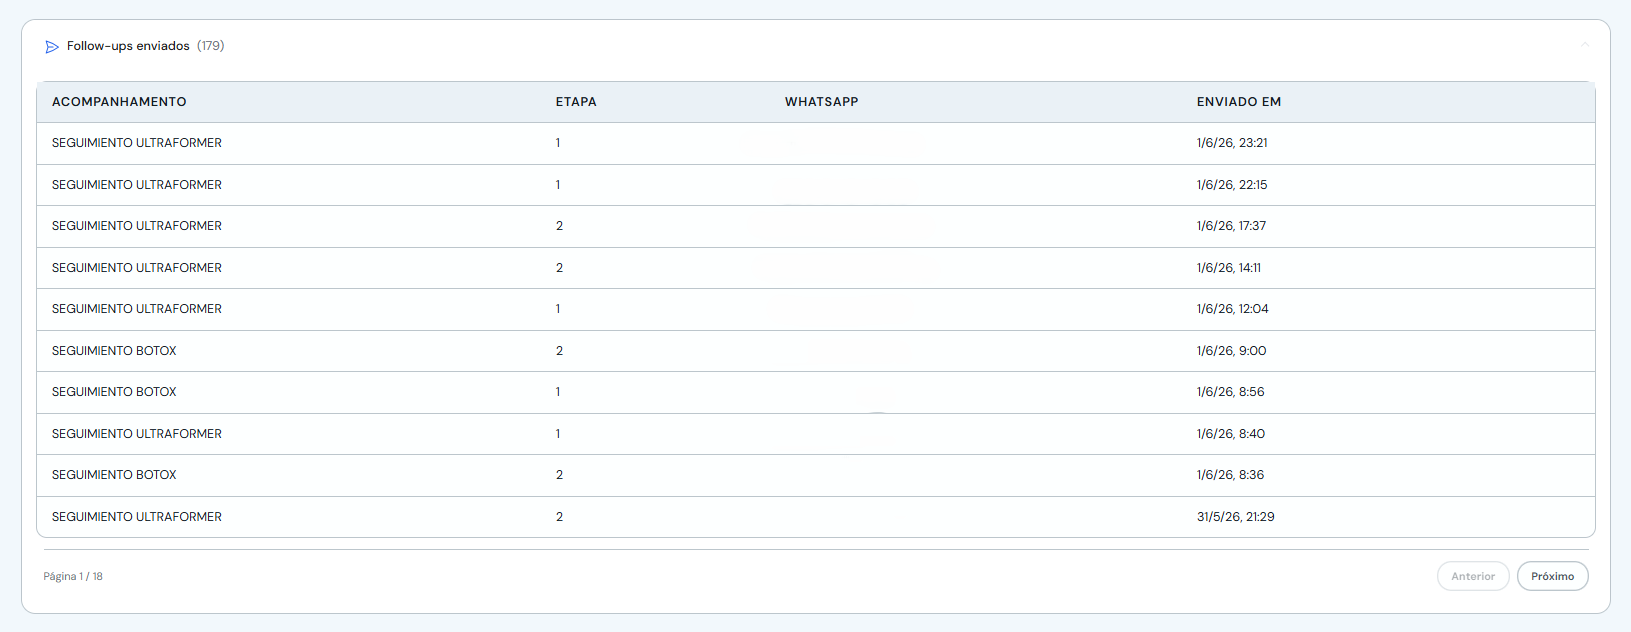Open SEGUIMIENTO BOTOX sent at 8:56
1631x632 pixels.
114,392
